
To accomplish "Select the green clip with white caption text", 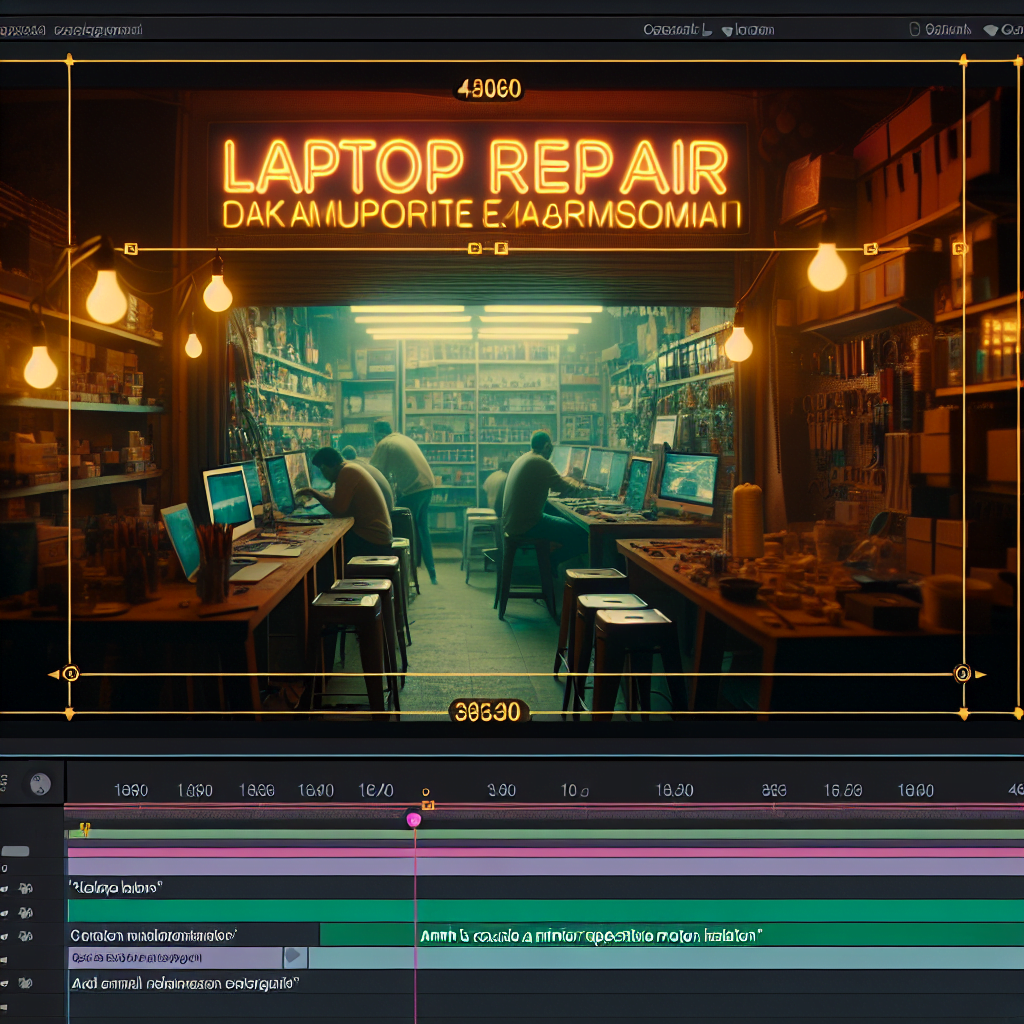I will click(x=588, y=935).
